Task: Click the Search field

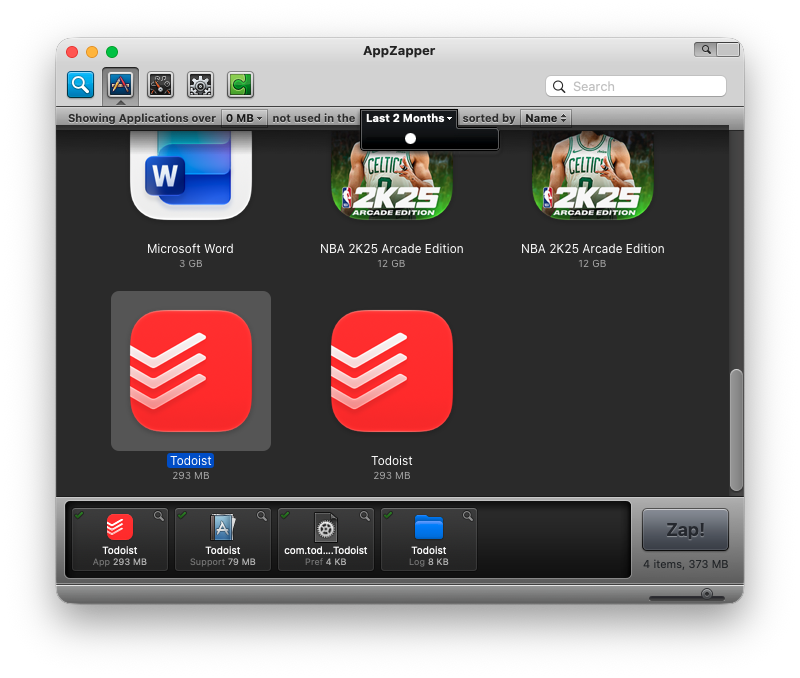Action: click(x=636, y=86)
